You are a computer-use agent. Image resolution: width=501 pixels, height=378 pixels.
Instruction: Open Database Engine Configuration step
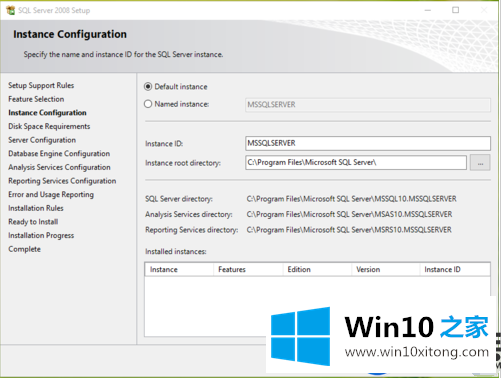point(59,154)
